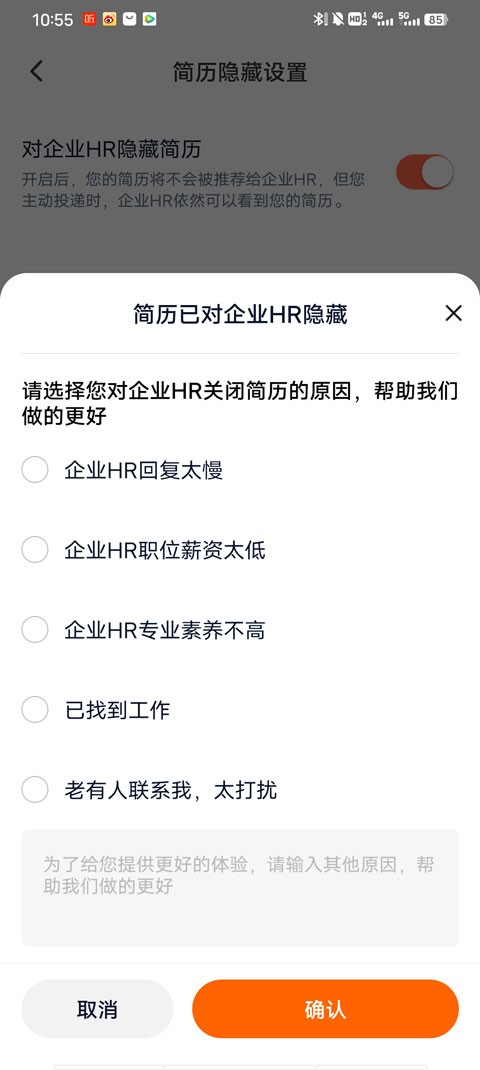Toggle the 对企业HR隐藏简历 switch
480x1070 pixels.
point(425,171)
